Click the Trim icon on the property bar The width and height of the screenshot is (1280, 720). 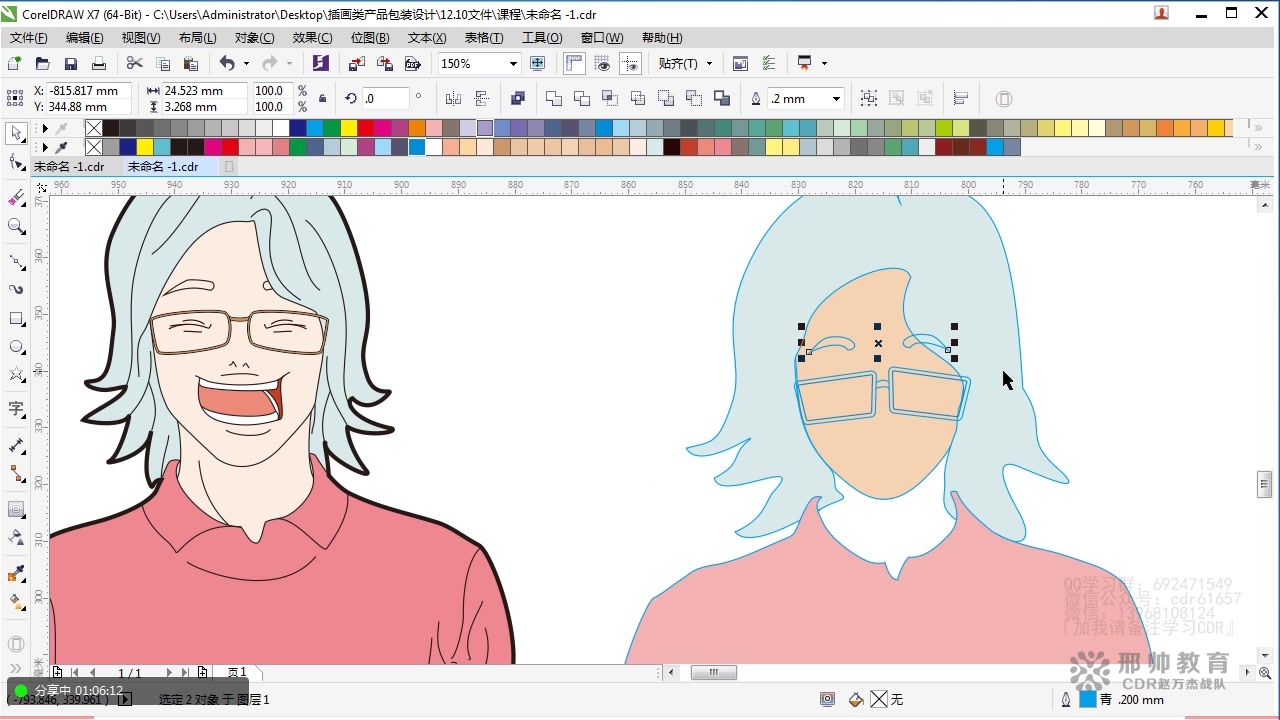(581, 98)
